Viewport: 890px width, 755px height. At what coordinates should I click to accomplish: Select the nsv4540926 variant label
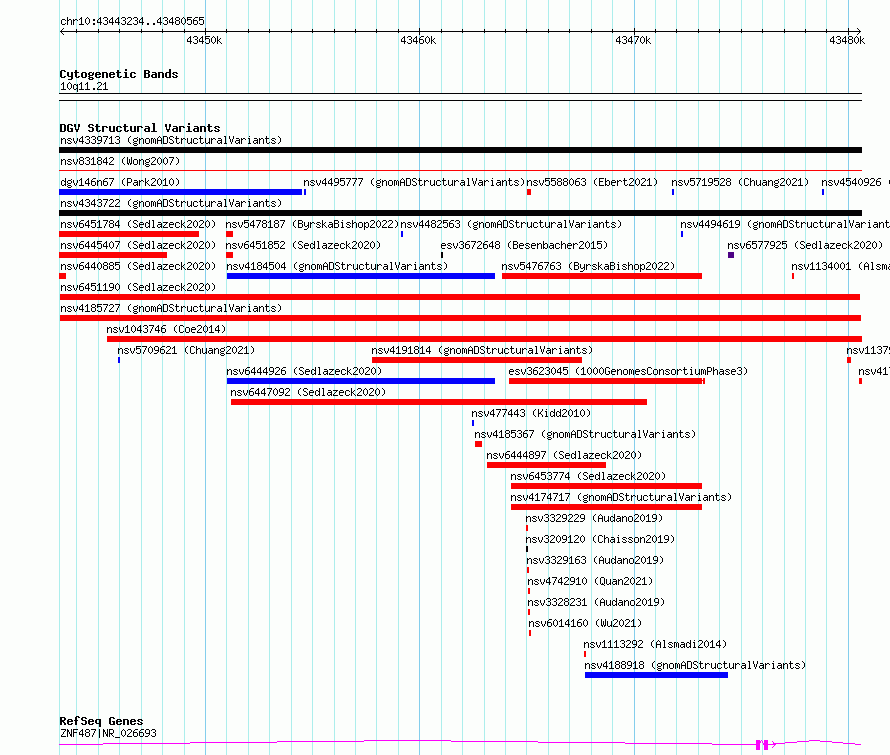point(855,182)
